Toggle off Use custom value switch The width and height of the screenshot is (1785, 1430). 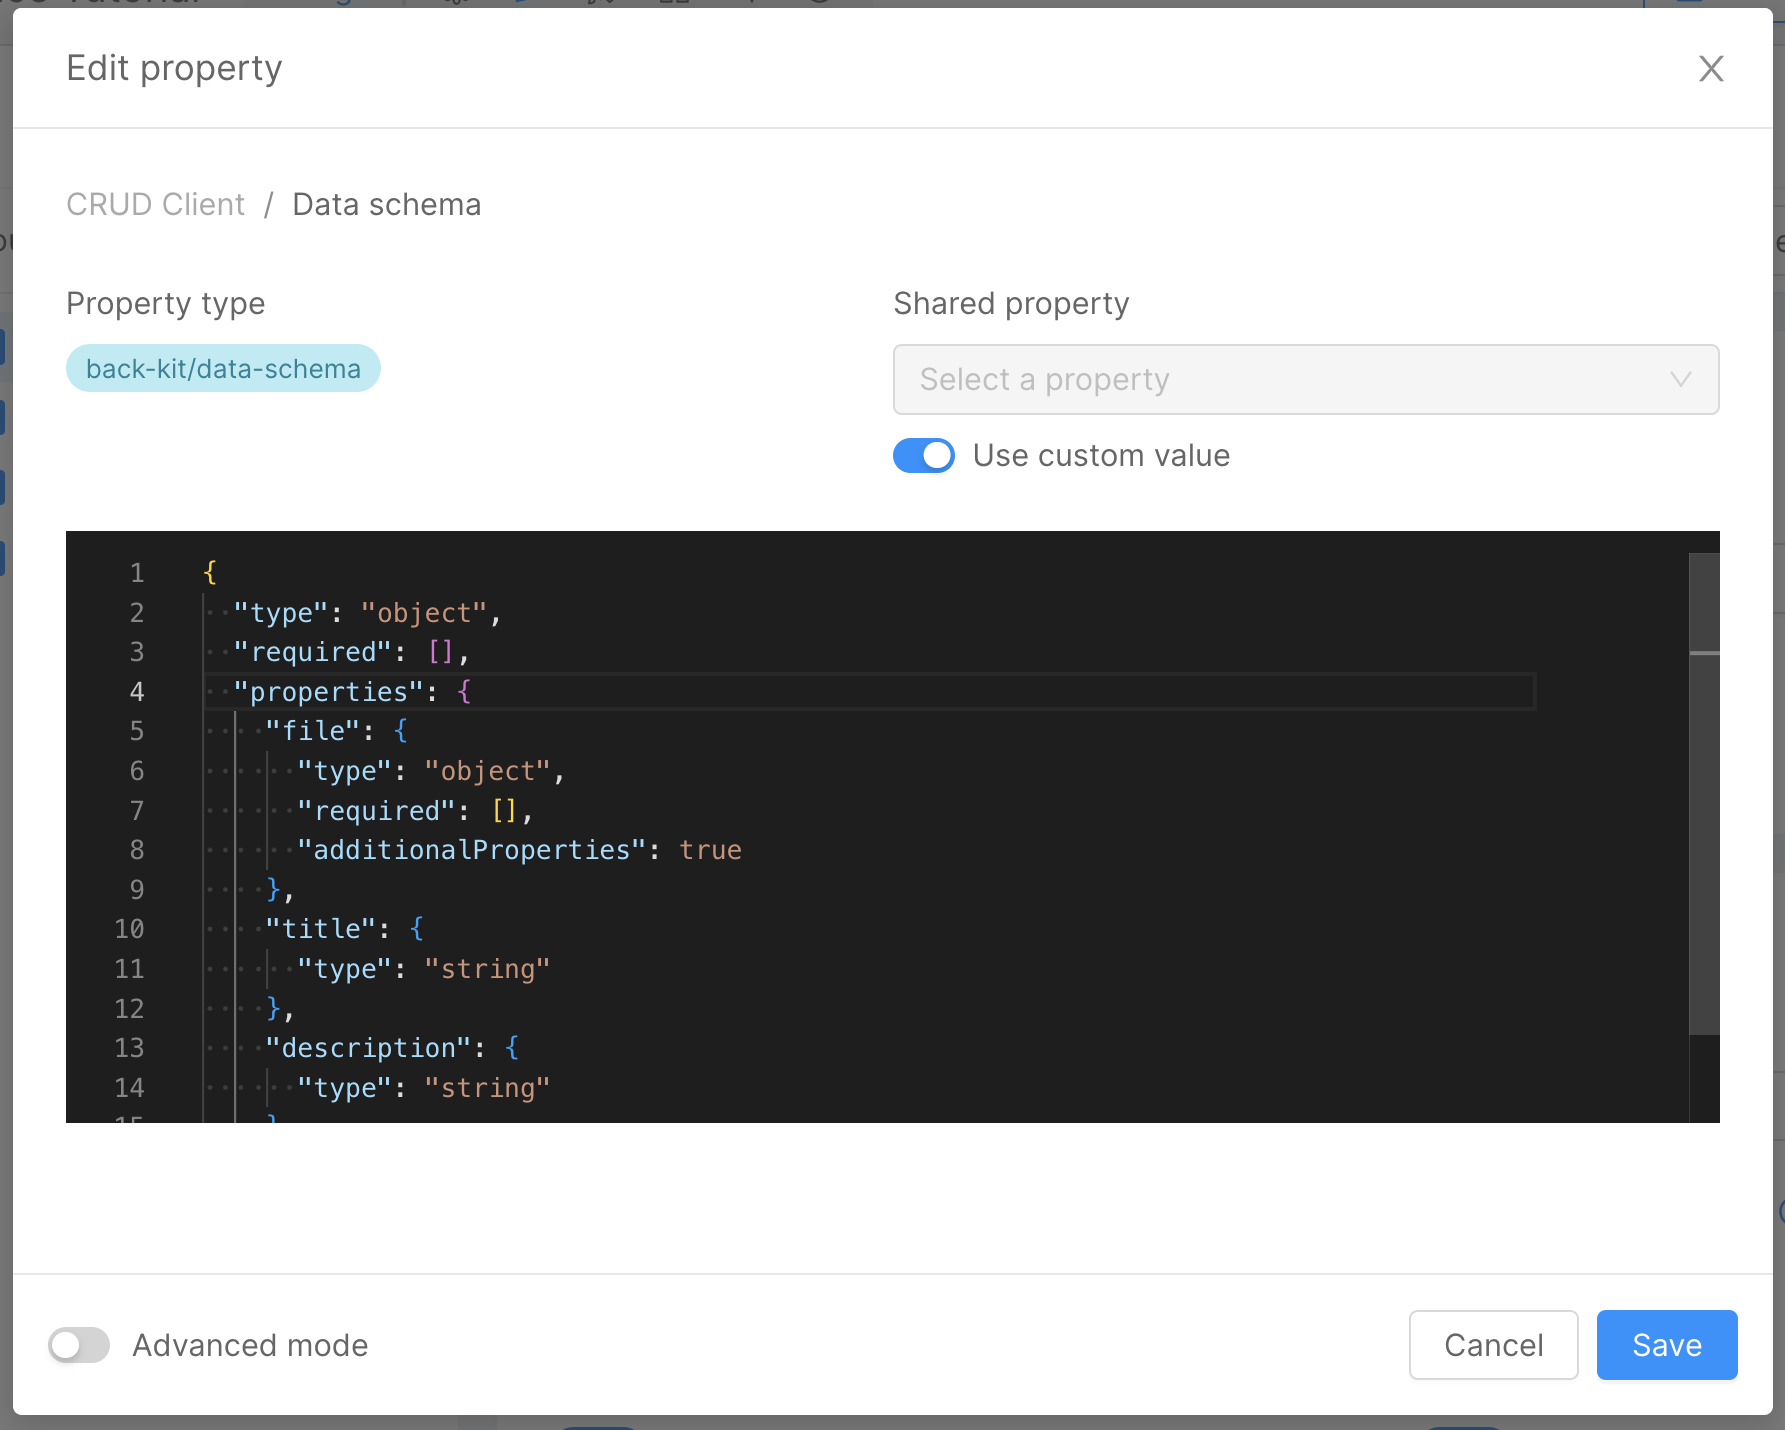tap(923, 456)
